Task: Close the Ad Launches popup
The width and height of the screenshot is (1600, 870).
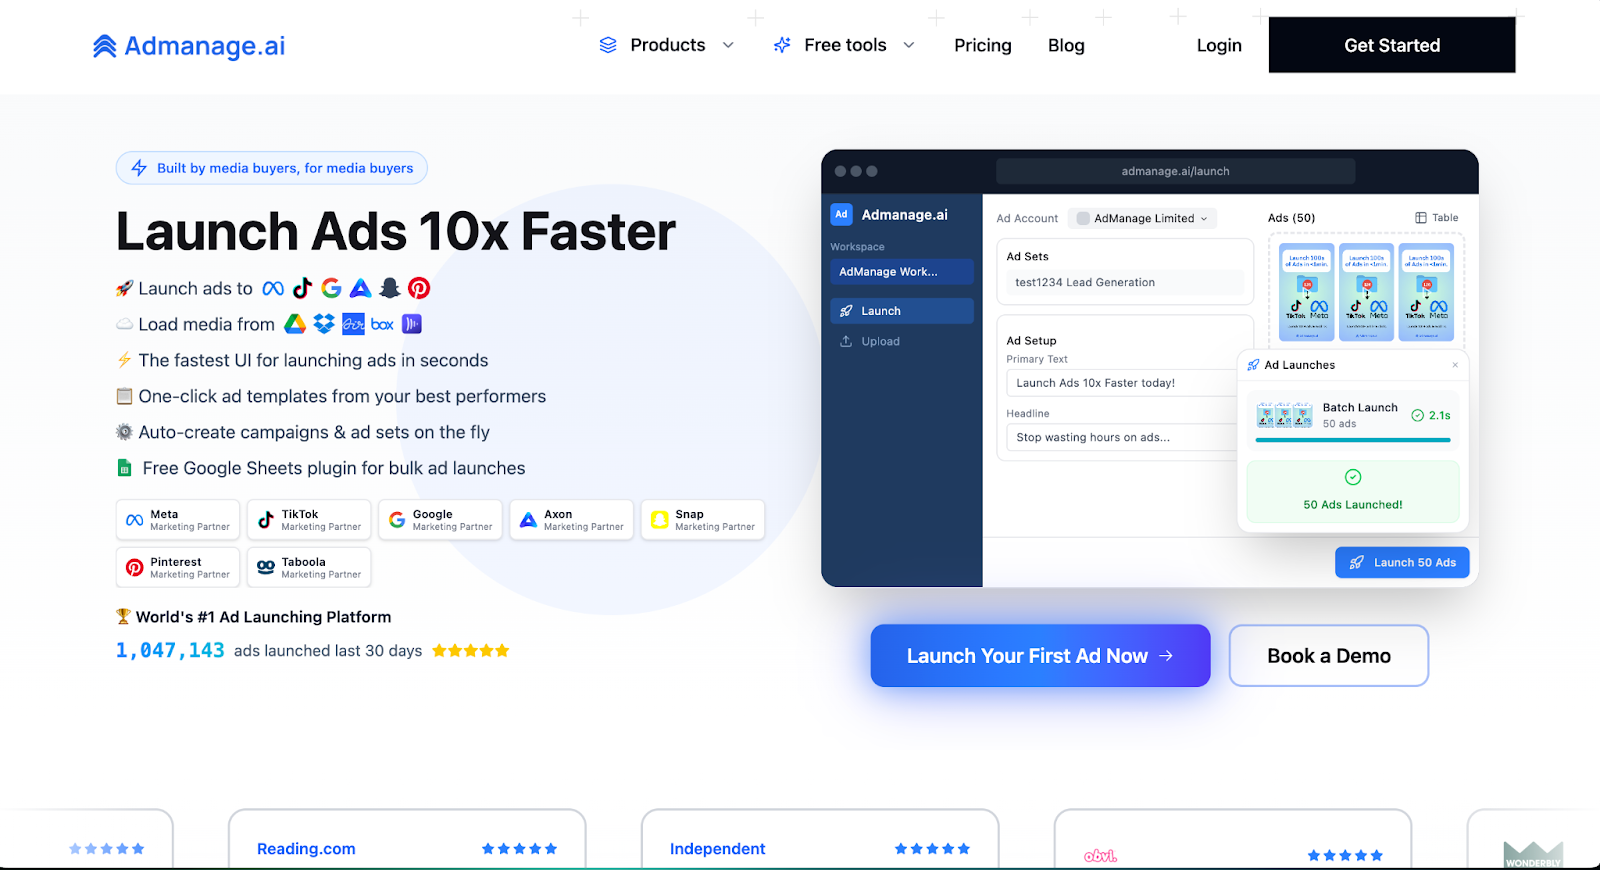Action: (1455, 365)
